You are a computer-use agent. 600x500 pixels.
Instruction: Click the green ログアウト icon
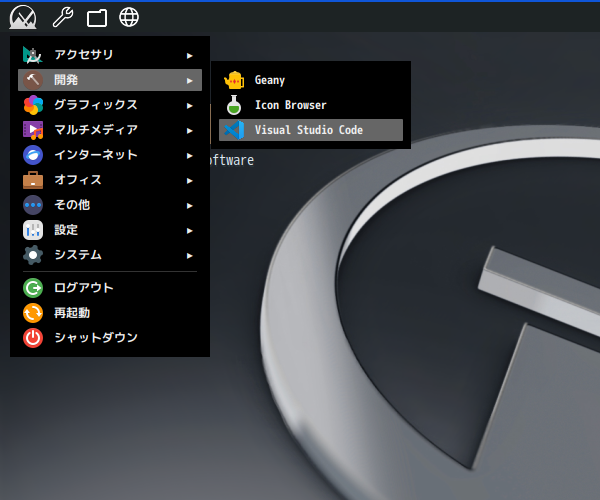pyautogui.click(x=33, y=288)
